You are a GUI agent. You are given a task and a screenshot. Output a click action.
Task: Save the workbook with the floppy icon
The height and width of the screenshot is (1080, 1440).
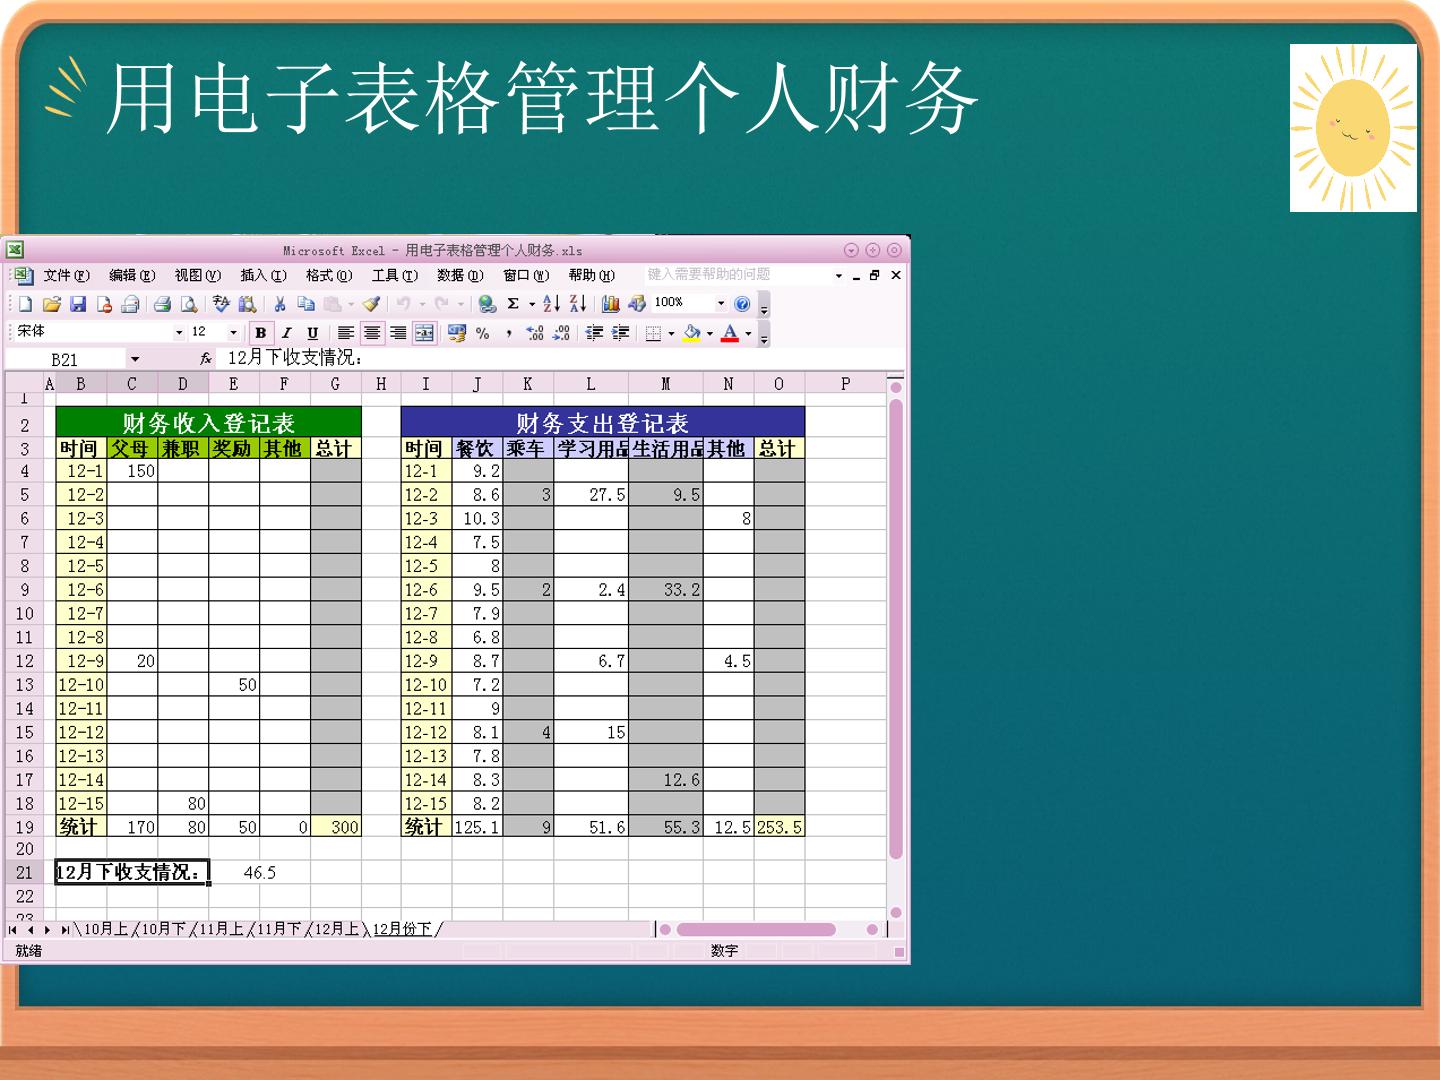78,304
